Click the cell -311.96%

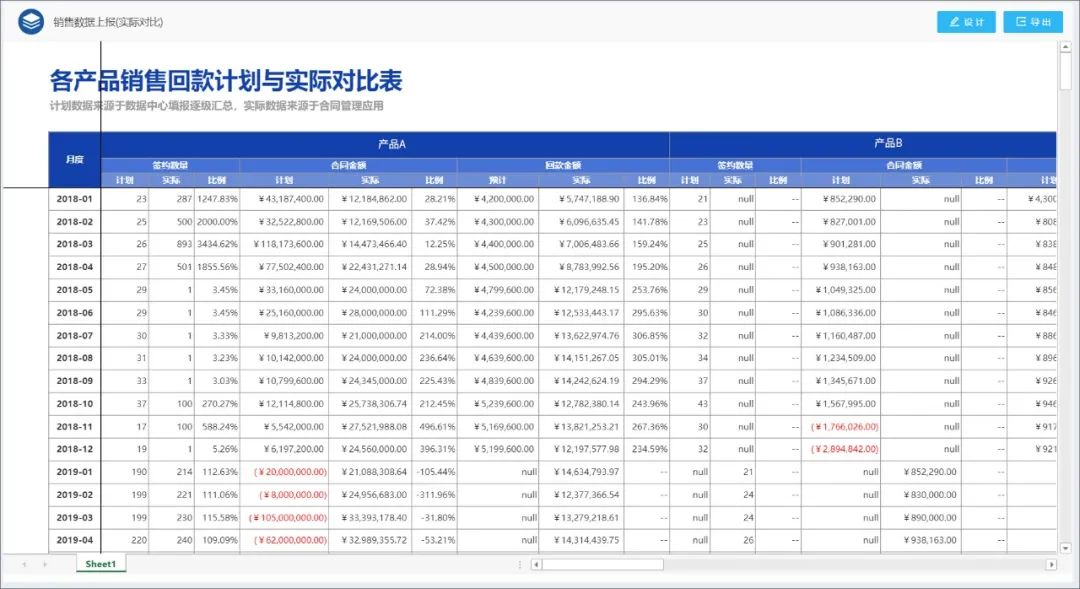434,495
